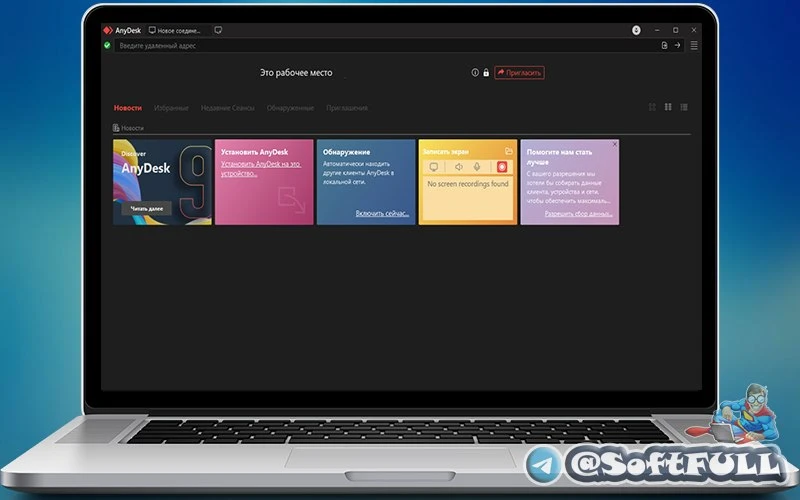The width and height of the screenshot is (800, 500).
Task: Minimize the AnyDesk window
Action: point(657,30)
